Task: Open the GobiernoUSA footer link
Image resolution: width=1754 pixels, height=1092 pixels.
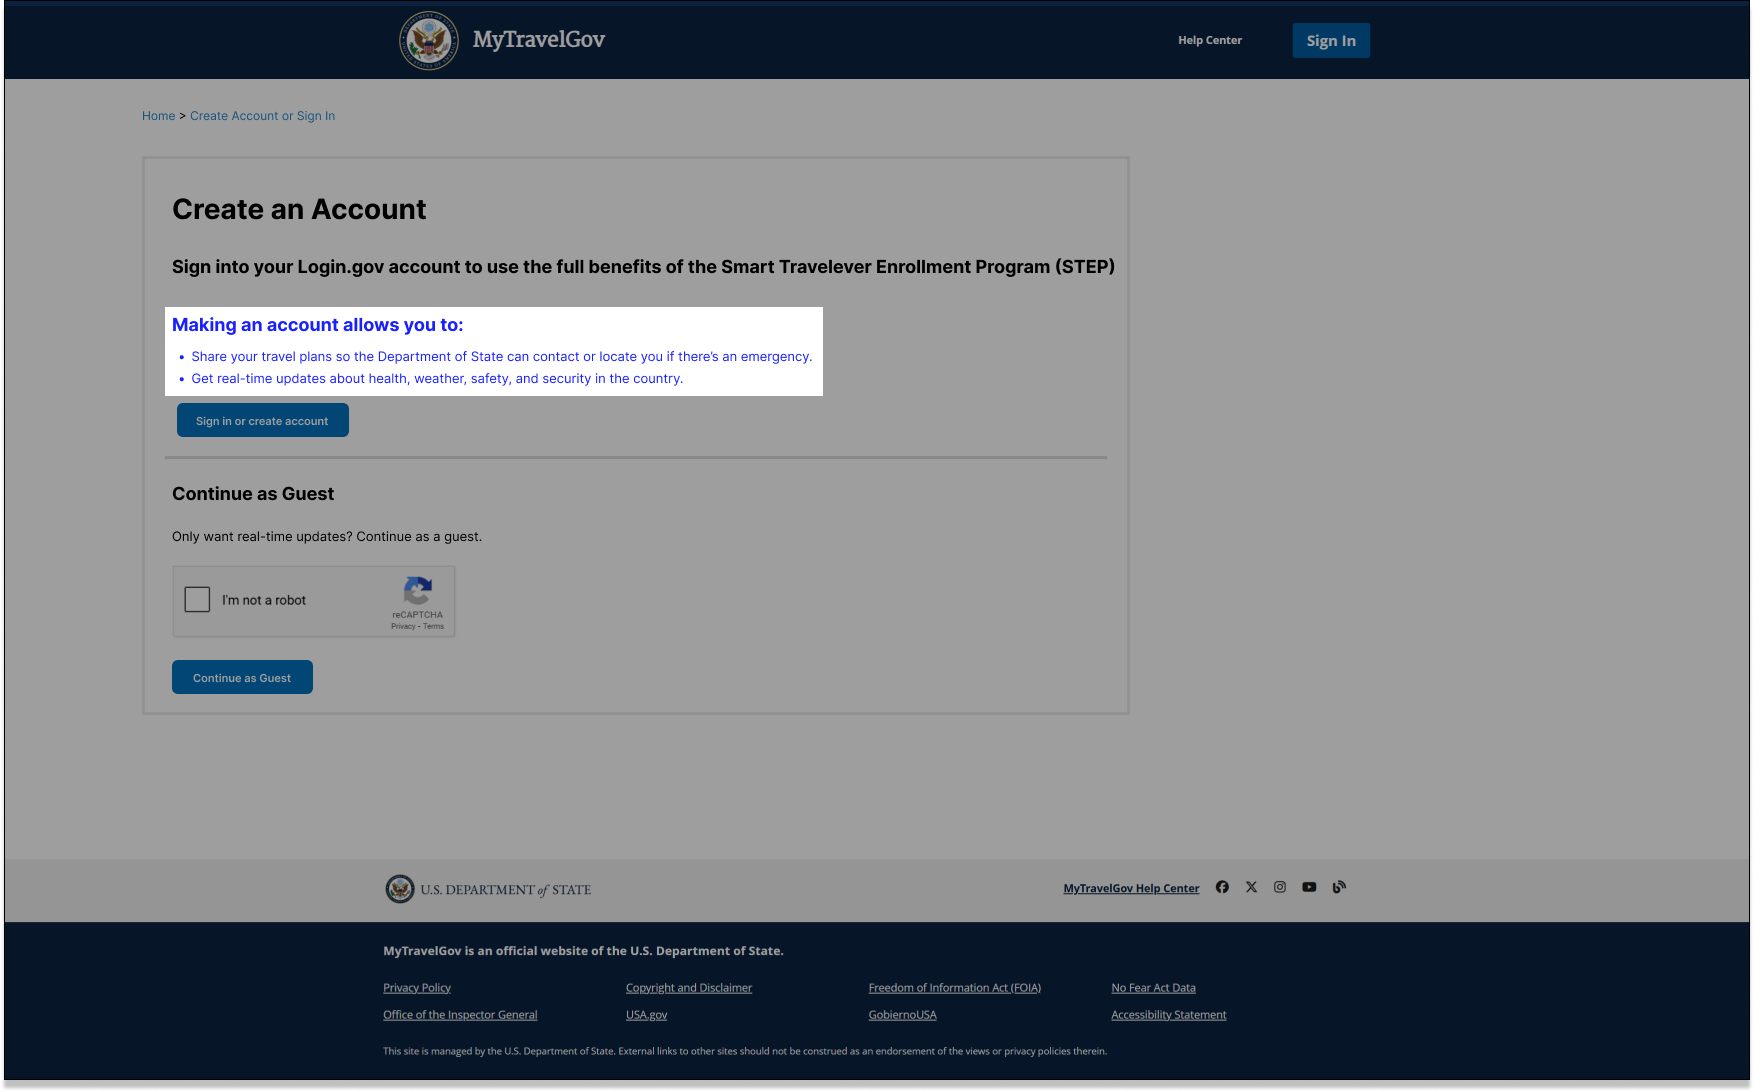Action: [x=903, y=1015]
